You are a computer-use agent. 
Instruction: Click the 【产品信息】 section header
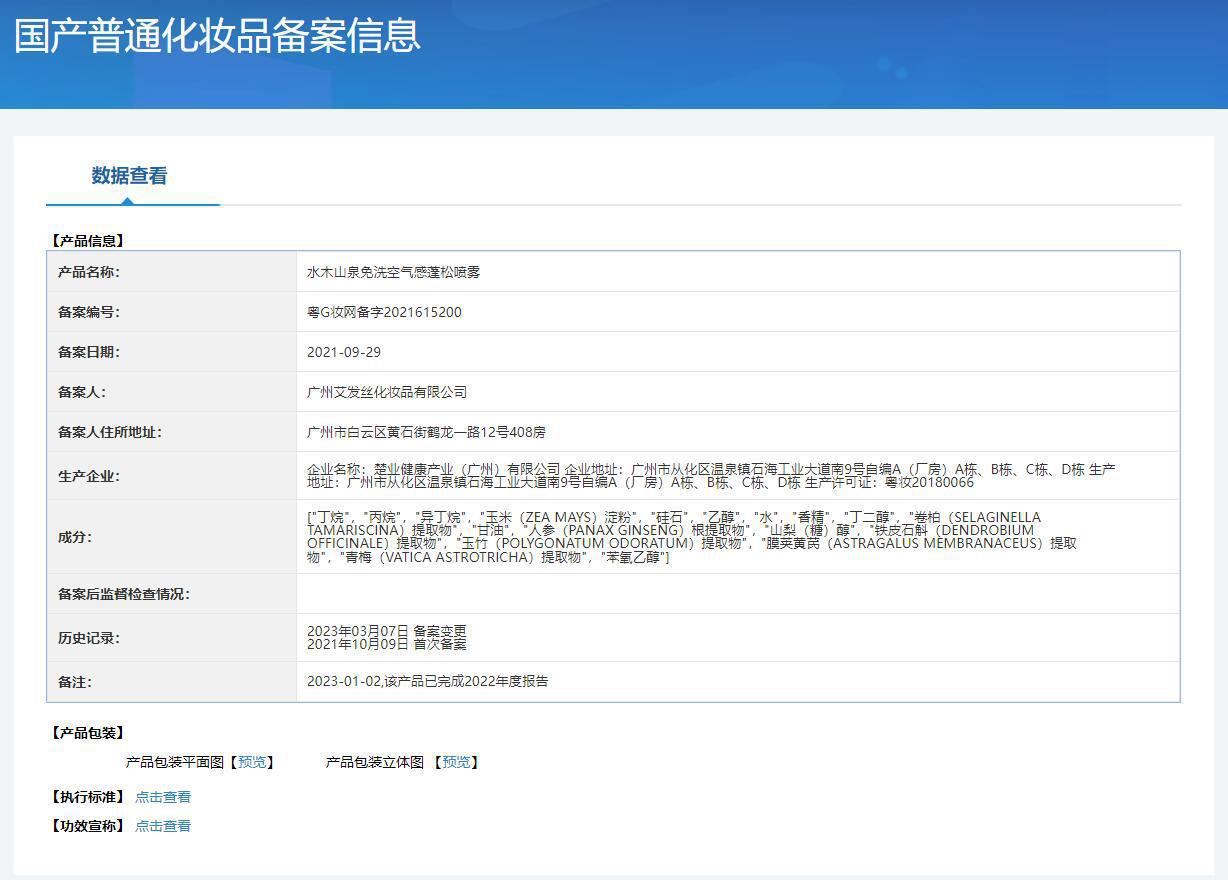[x=88, y=241]
